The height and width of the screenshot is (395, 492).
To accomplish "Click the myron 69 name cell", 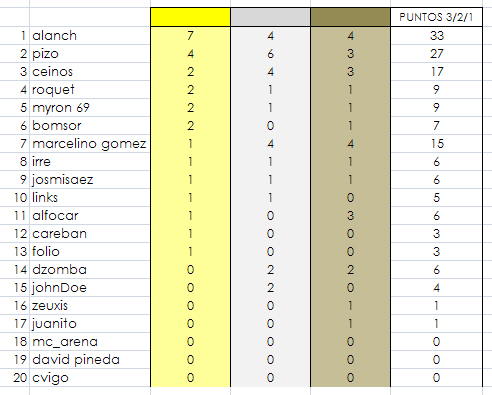I will [90, 107].
